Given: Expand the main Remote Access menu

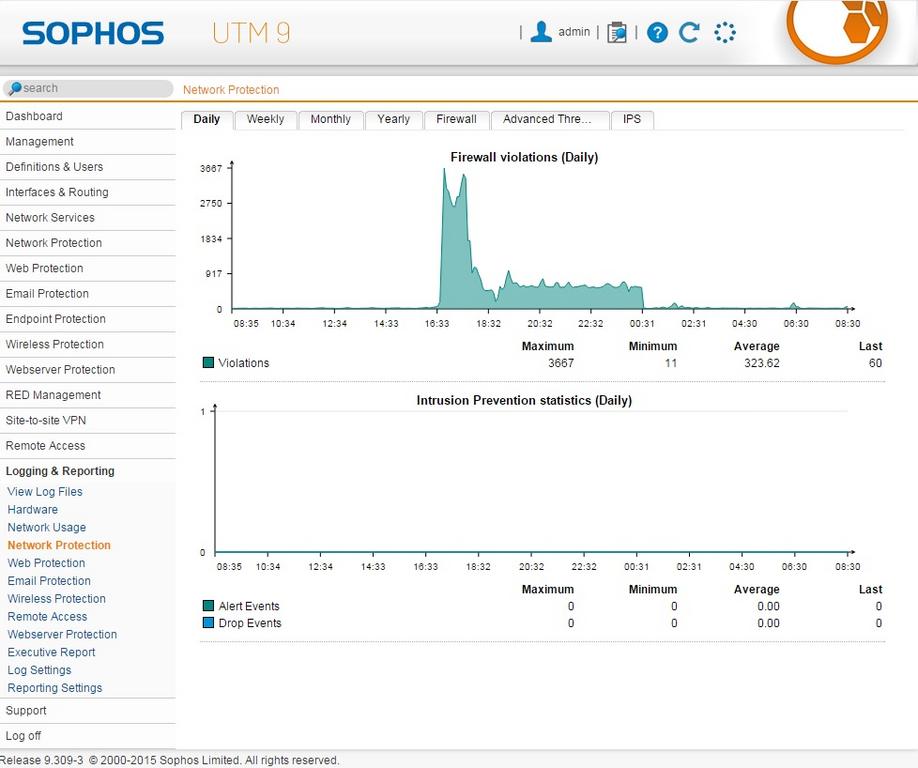Looking at the screenshot, I should pos(88,446).
